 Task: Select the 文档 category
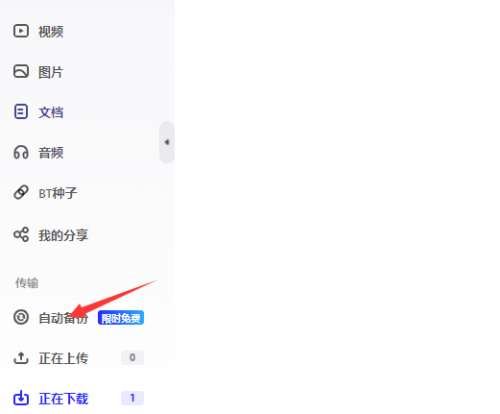(x=51, y=112)
